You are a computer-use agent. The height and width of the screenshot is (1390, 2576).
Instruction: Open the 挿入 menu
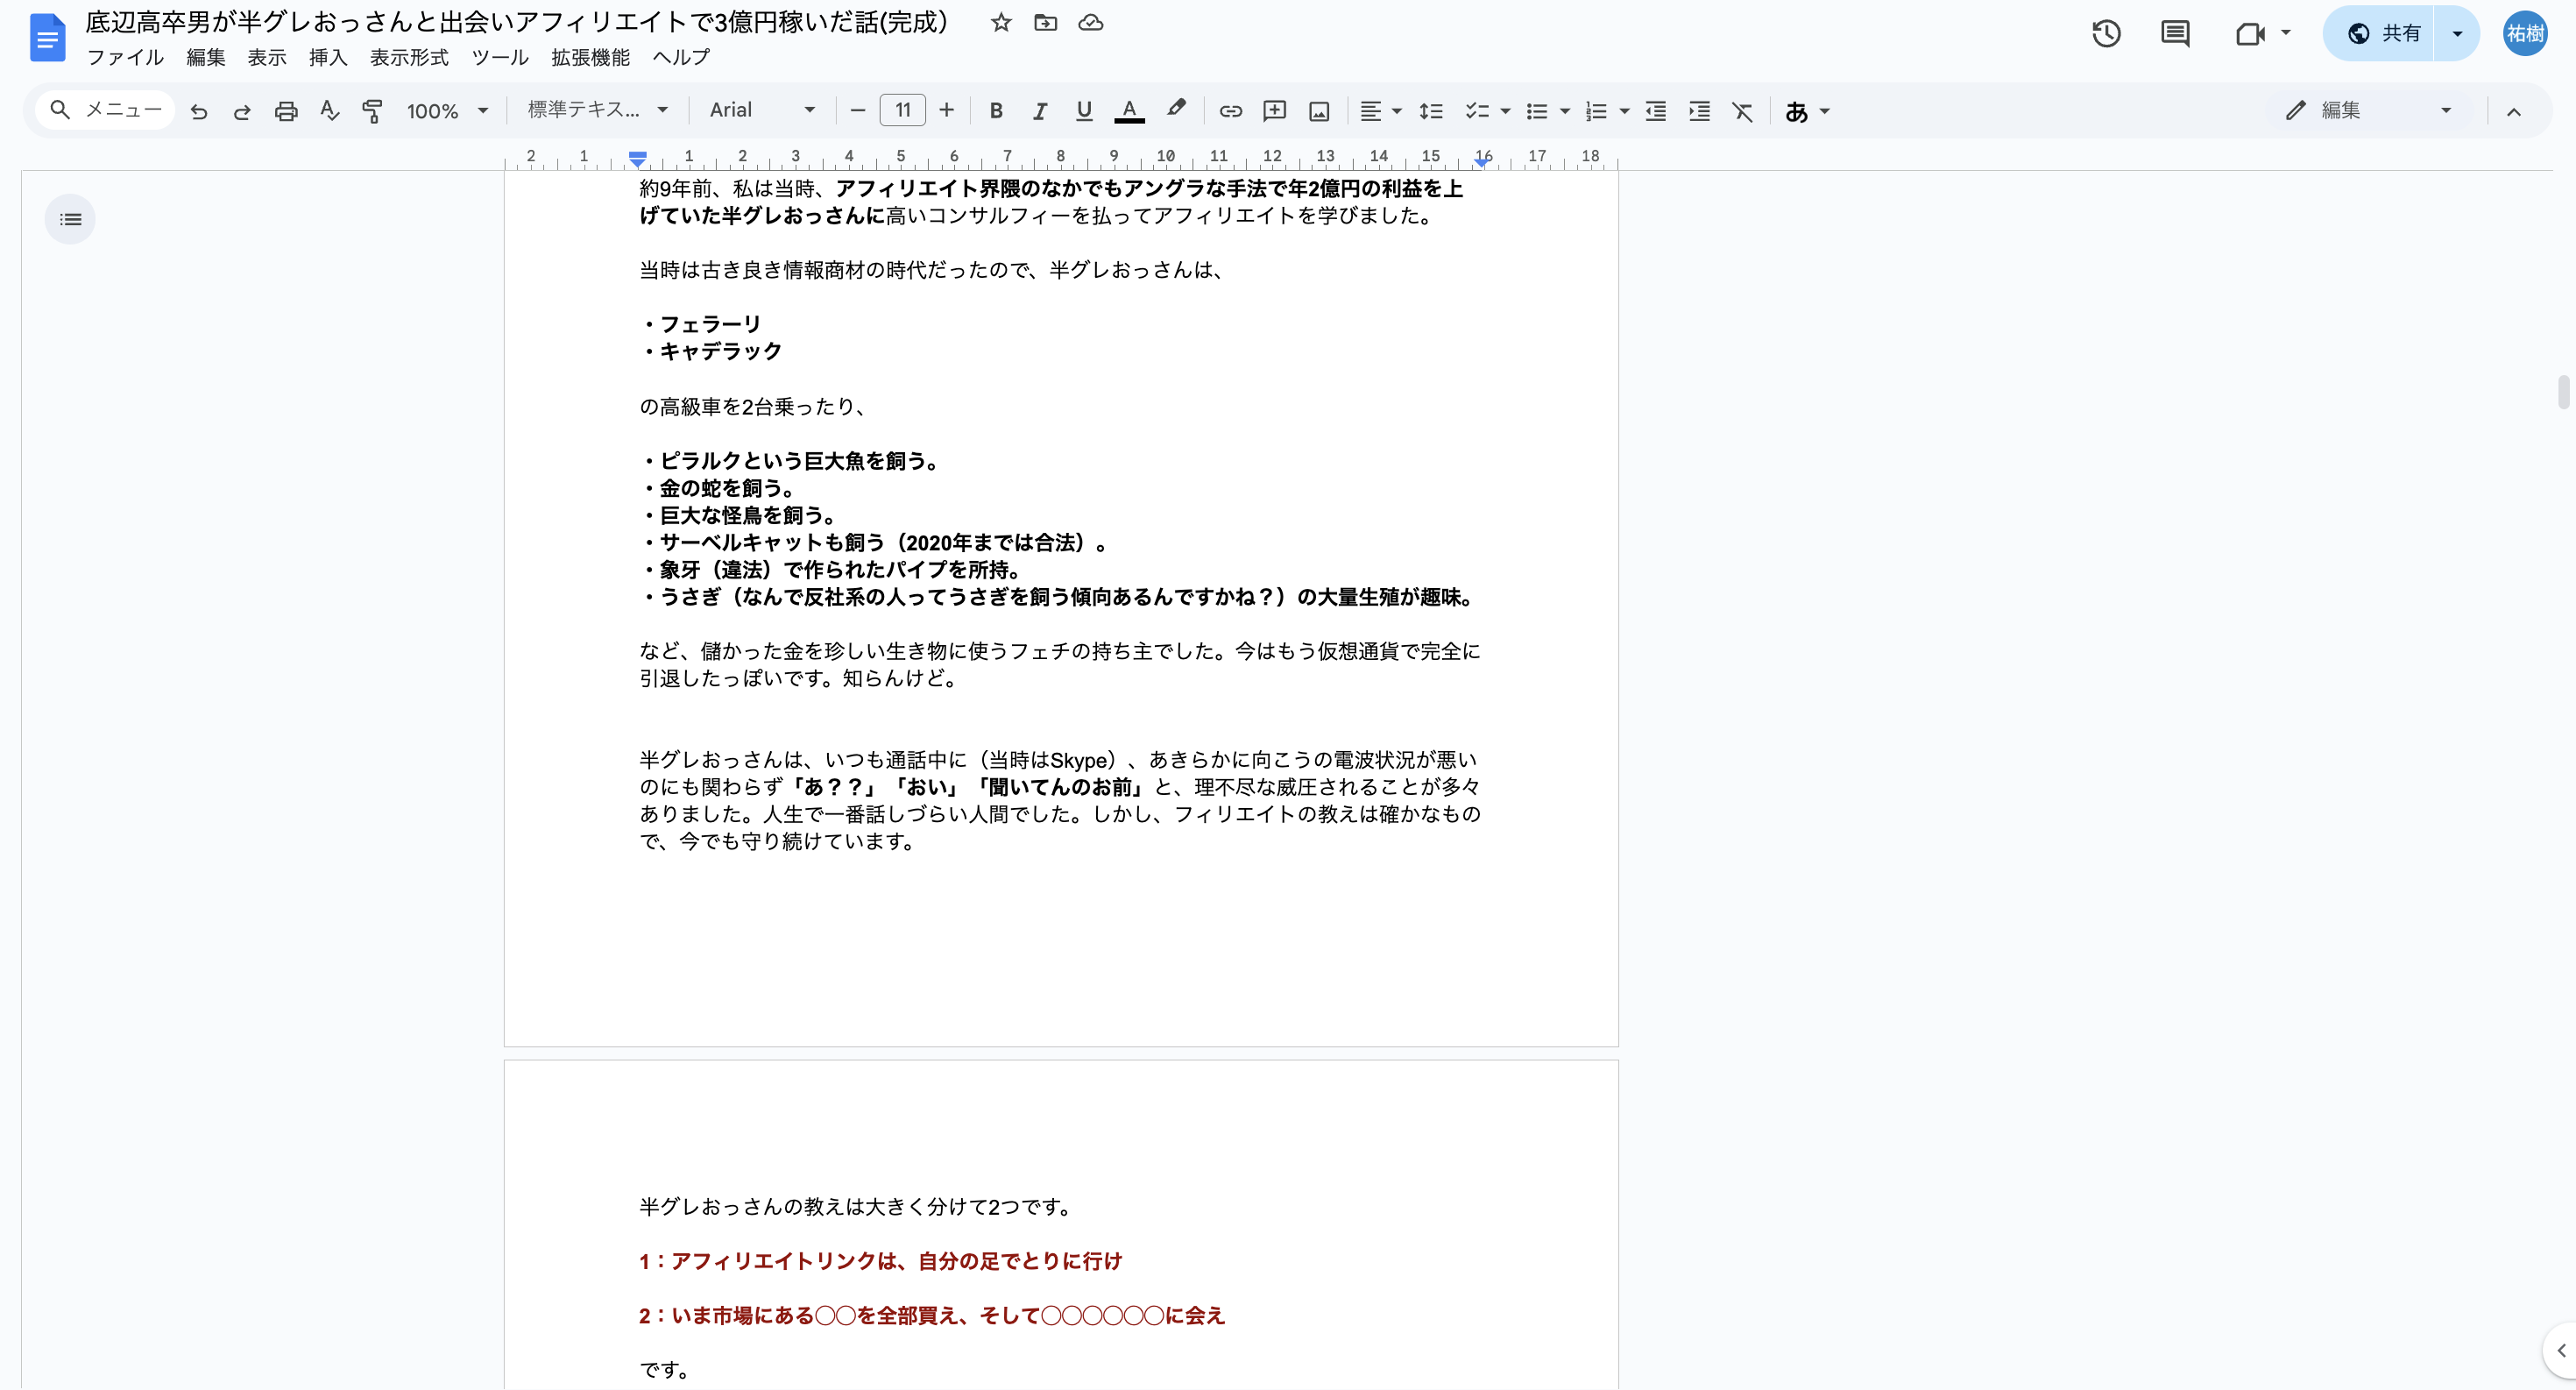pos(328,57)
